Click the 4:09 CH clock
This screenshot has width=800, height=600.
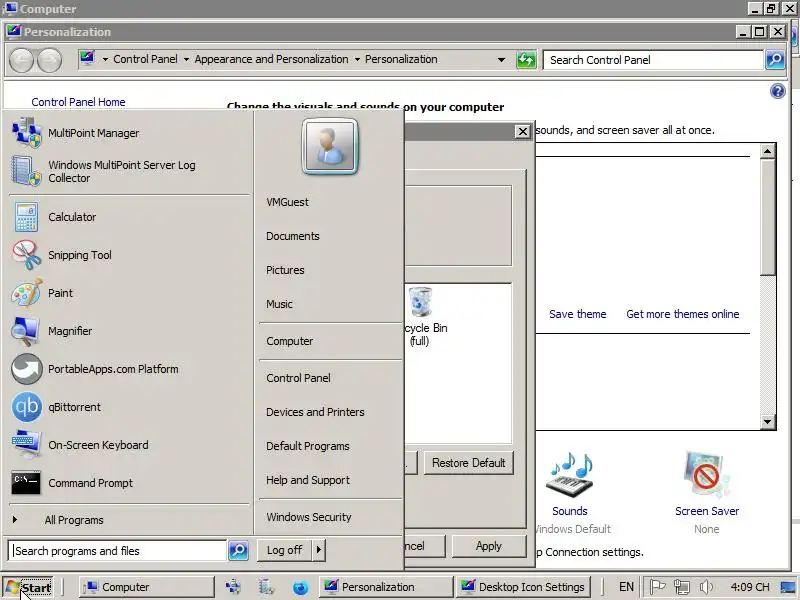pos(749,587)
